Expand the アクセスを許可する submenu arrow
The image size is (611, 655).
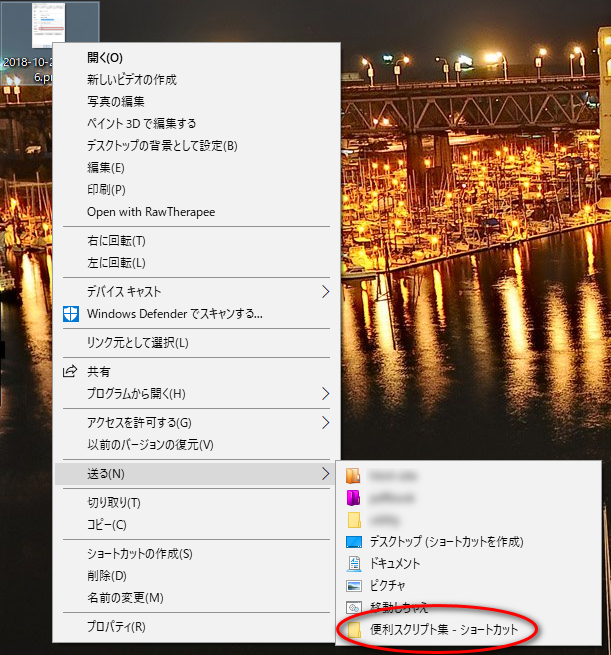tap(325, 423)
